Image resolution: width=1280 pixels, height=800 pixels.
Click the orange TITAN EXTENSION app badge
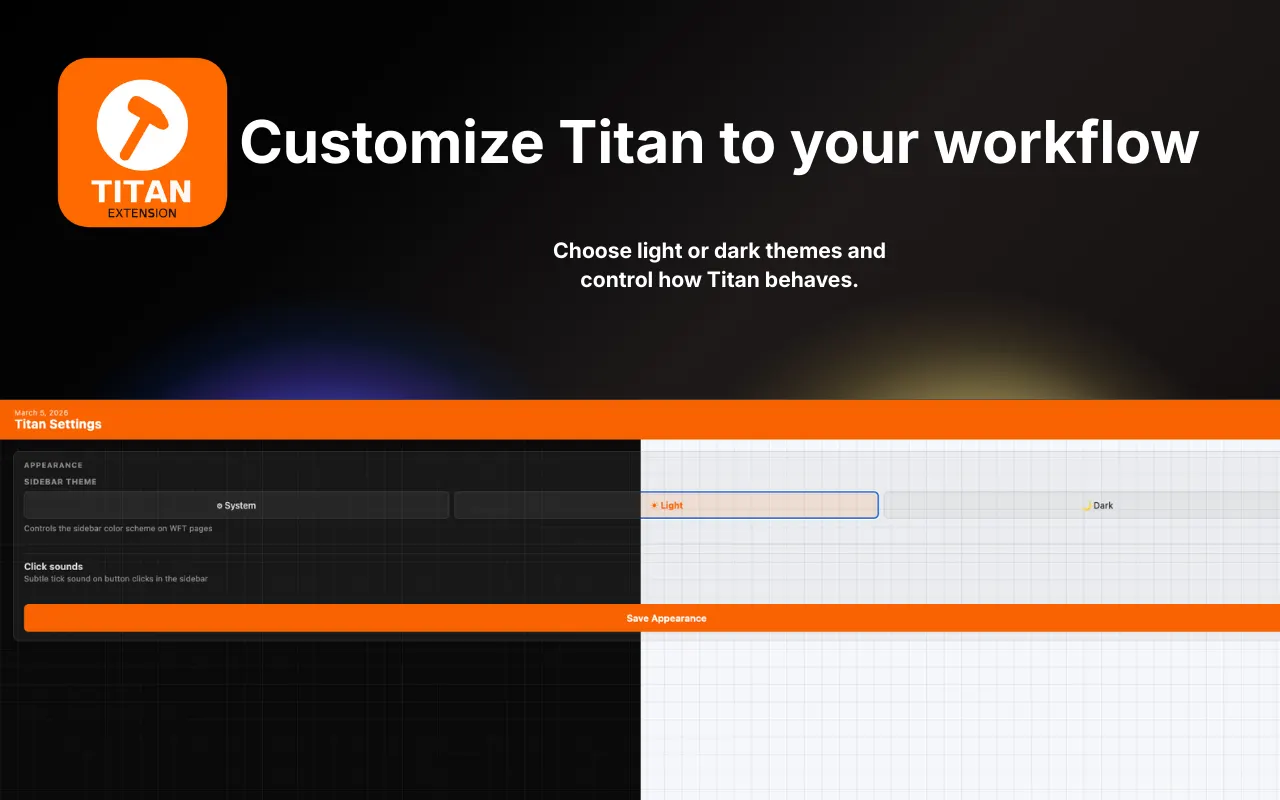pos(142,142)
